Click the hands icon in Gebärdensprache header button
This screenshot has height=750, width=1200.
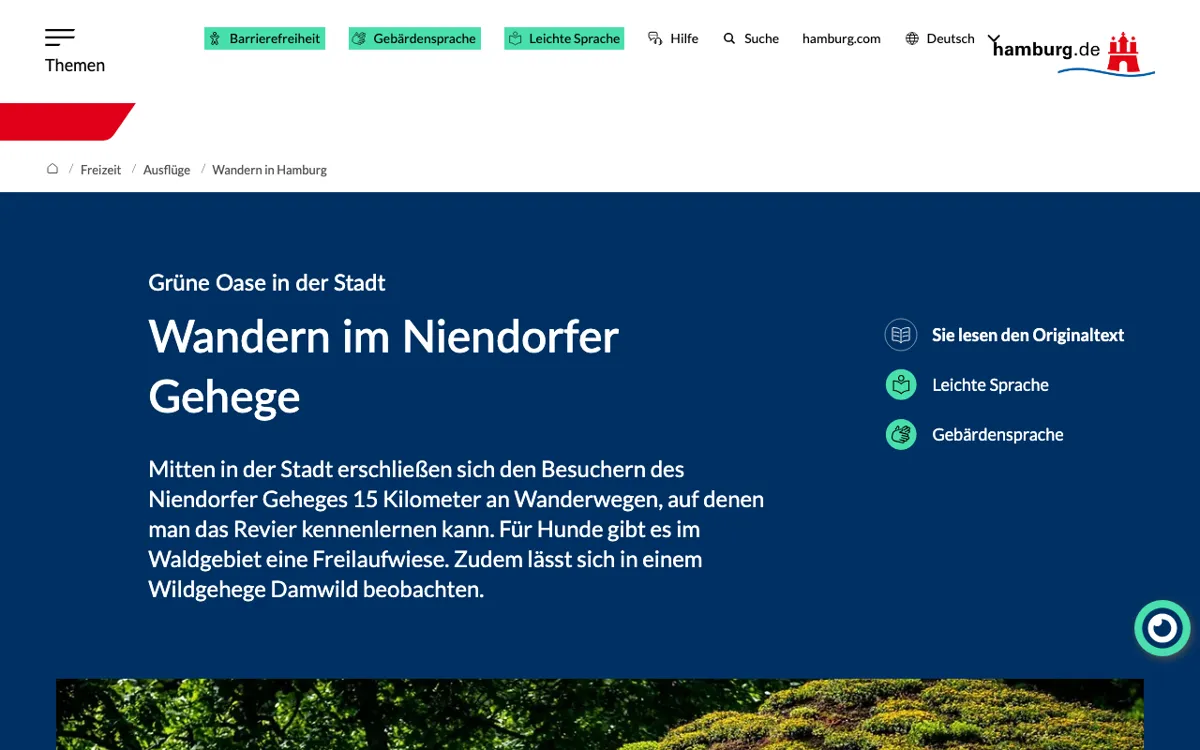point(359,39)
